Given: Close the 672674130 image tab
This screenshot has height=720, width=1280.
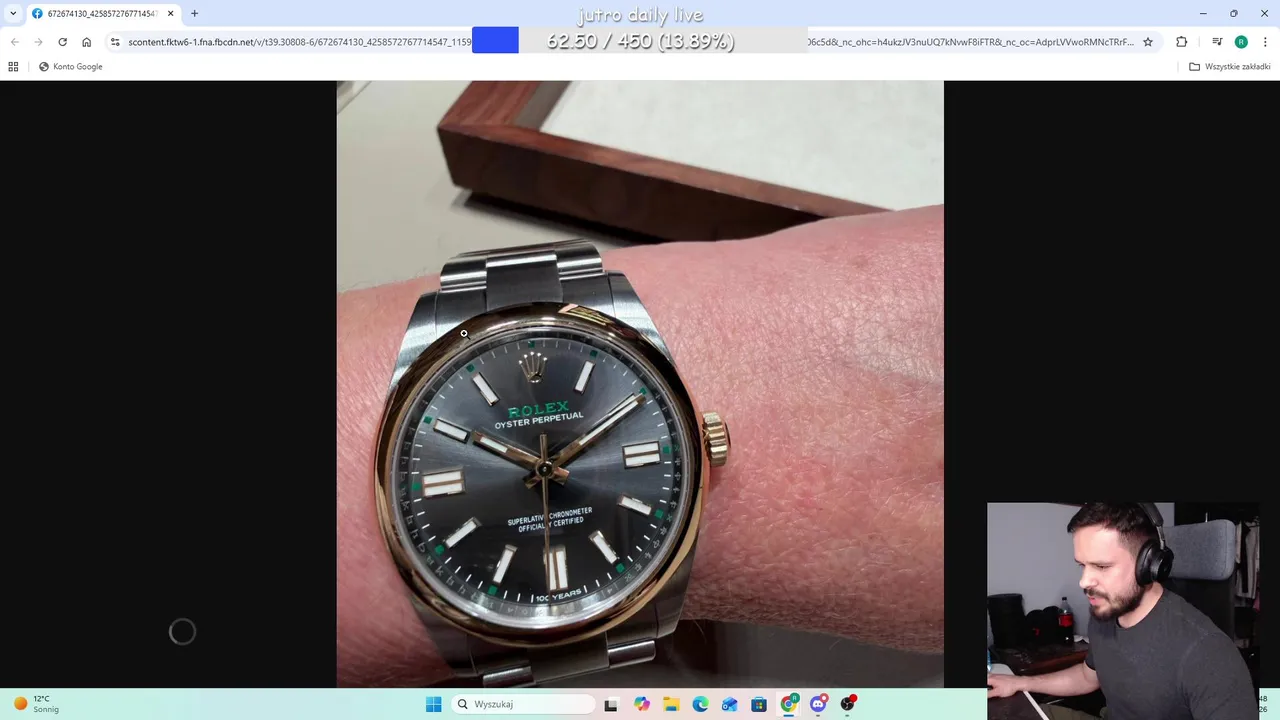Looking at the screenshot, I should tap(170, 14).
